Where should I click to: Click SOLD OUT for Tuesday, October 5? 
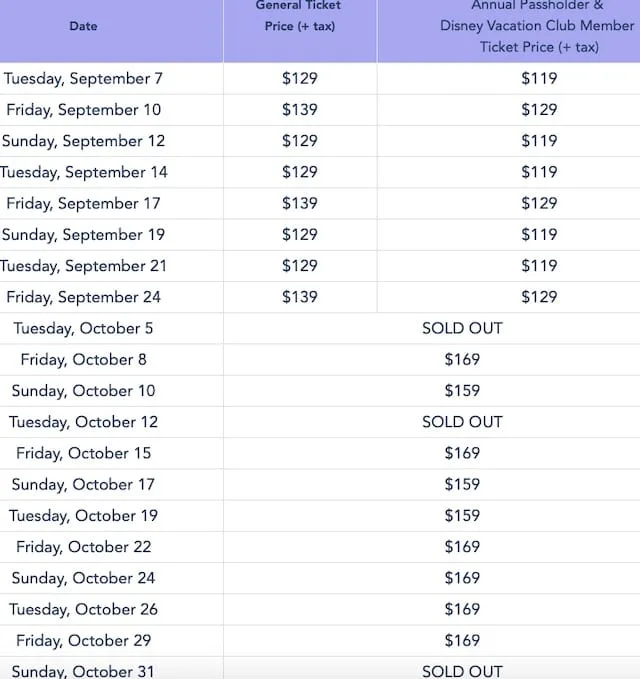point(462,328)
